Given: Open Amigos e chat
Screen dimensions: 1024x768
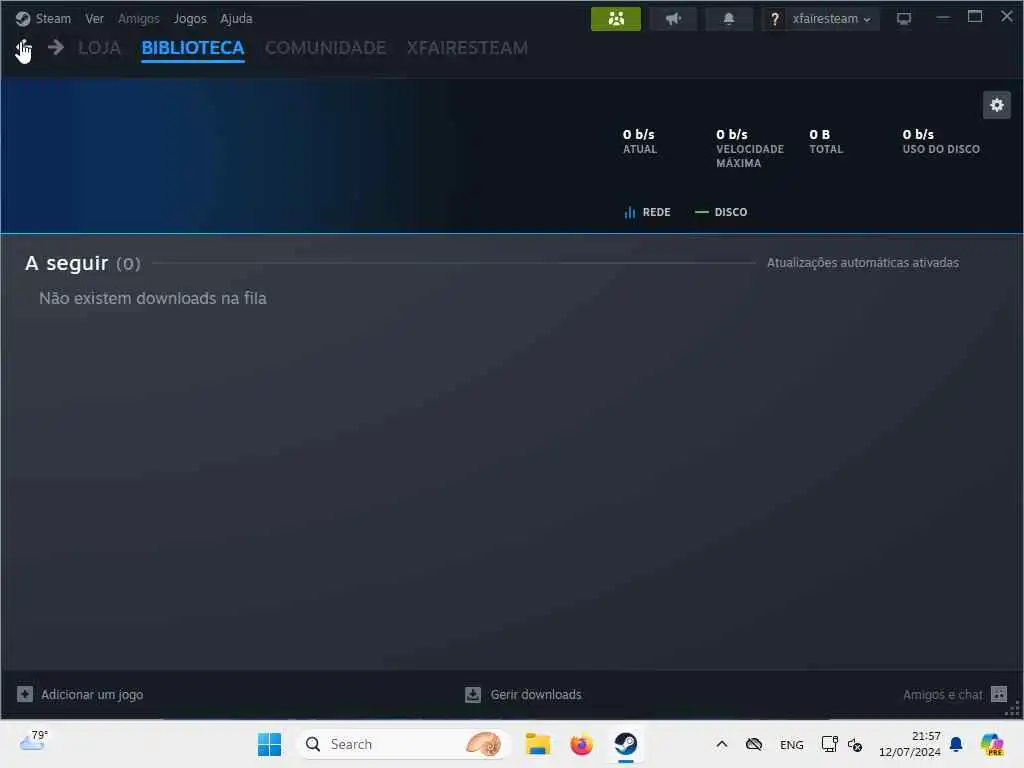Looking at the screenshot, I should pos(942,694).
